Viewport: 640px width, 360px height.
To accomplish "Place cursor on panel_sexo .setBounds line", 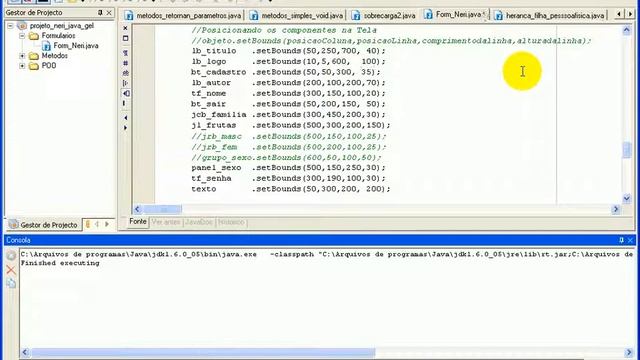I will point(288,168).
